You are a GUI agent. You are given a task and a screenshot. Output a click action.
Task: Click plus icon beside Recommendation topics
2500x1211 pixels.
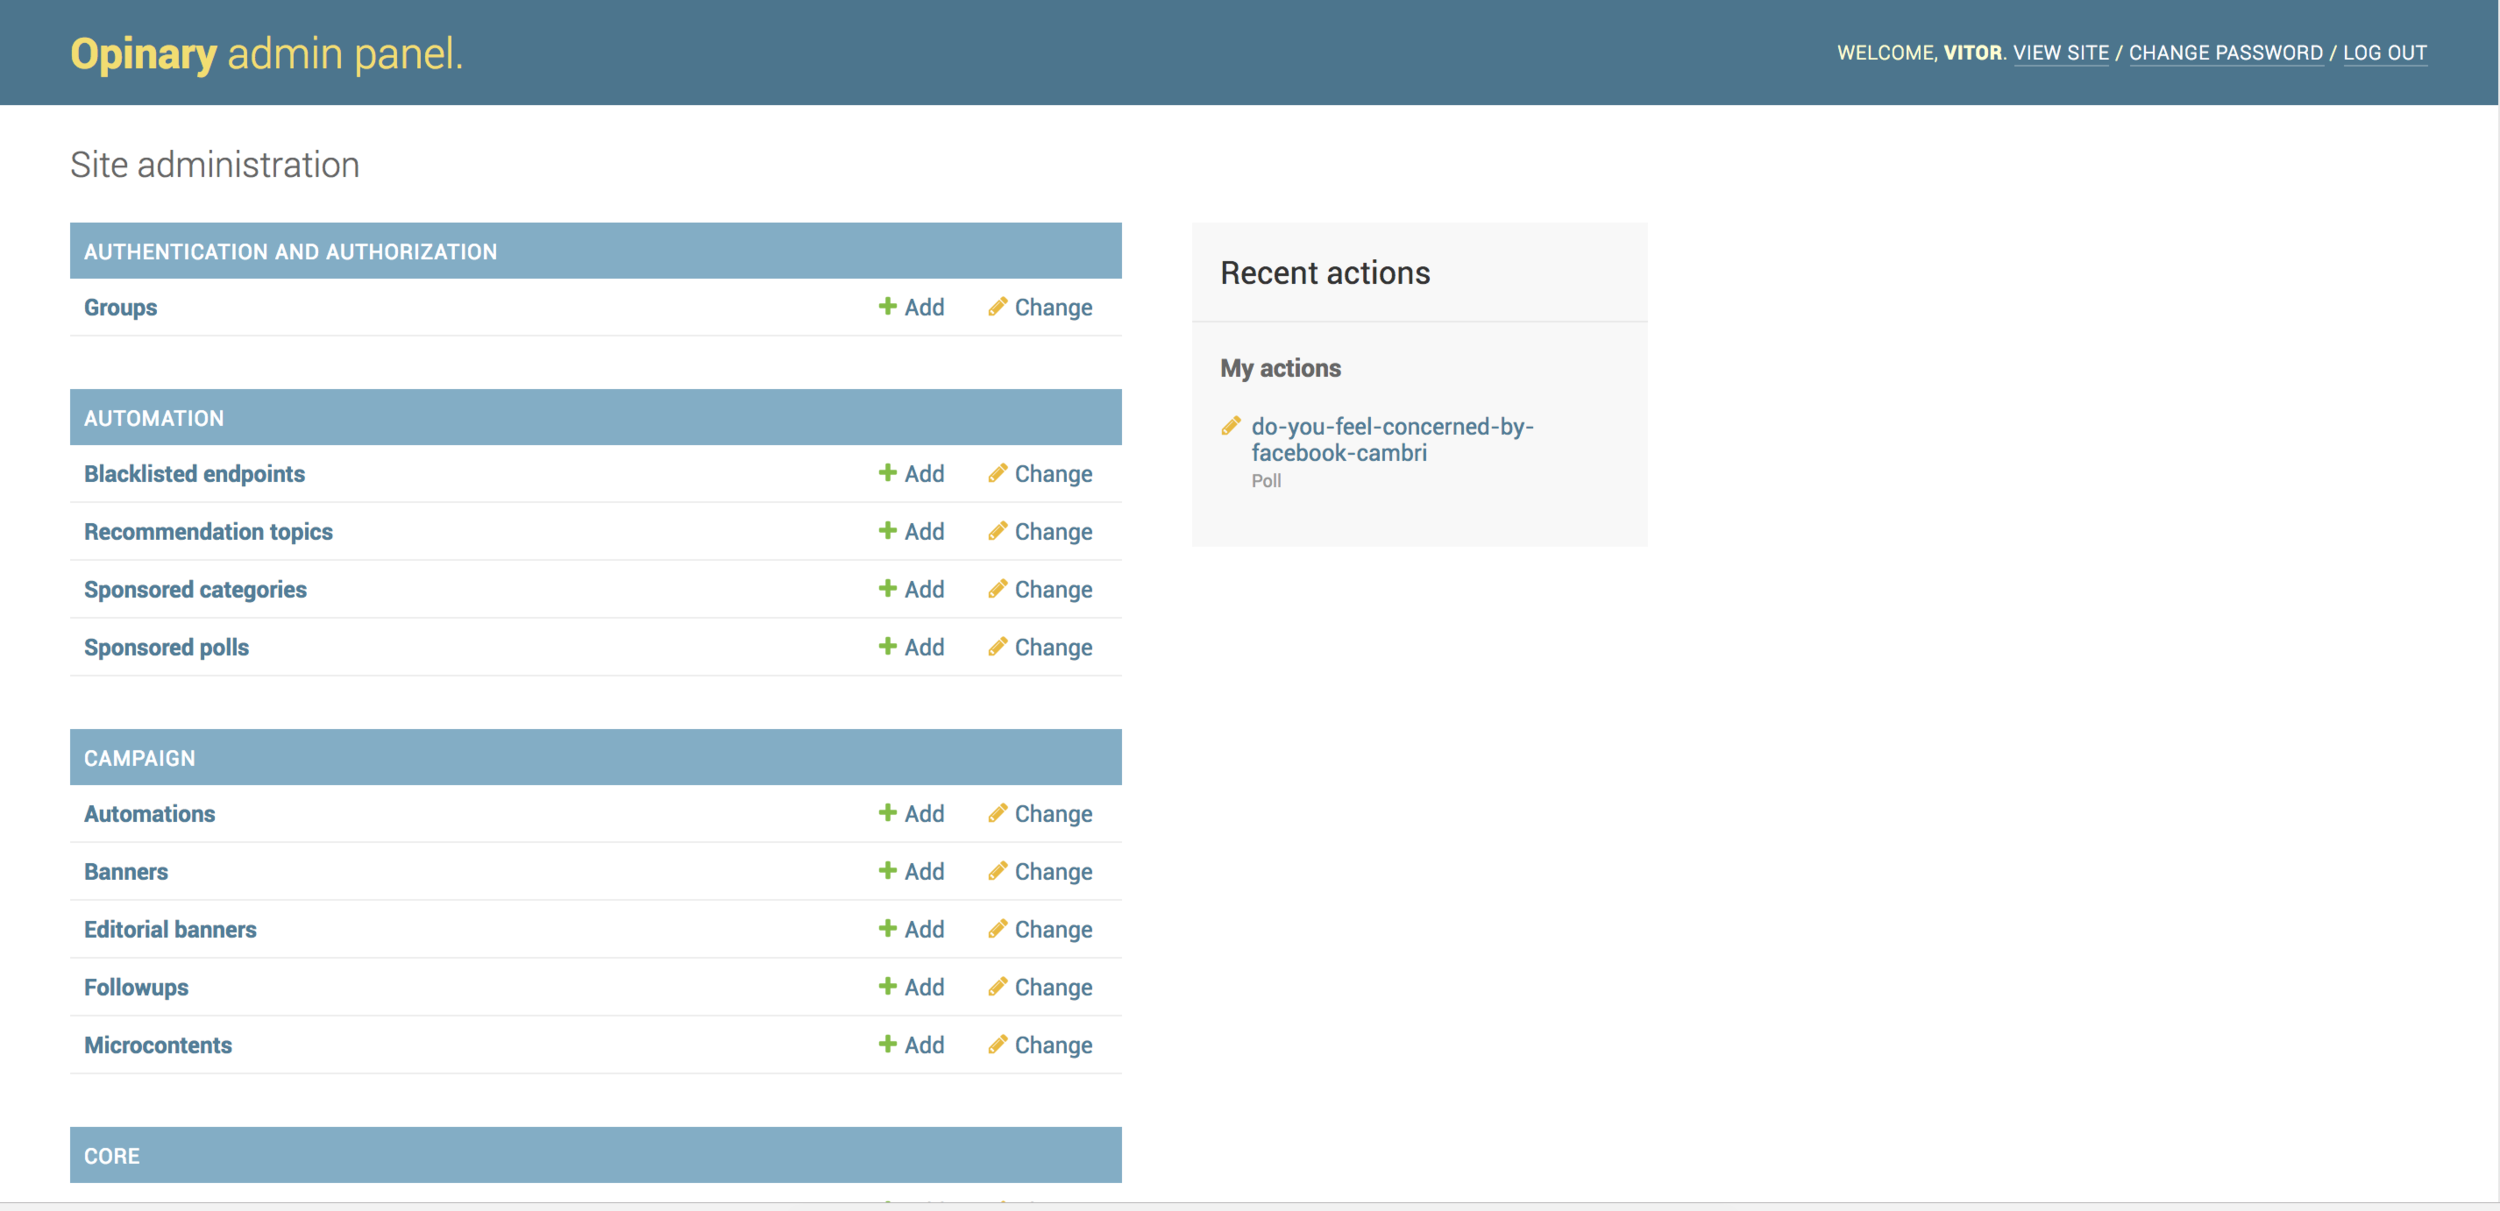[x=887, y=531]
